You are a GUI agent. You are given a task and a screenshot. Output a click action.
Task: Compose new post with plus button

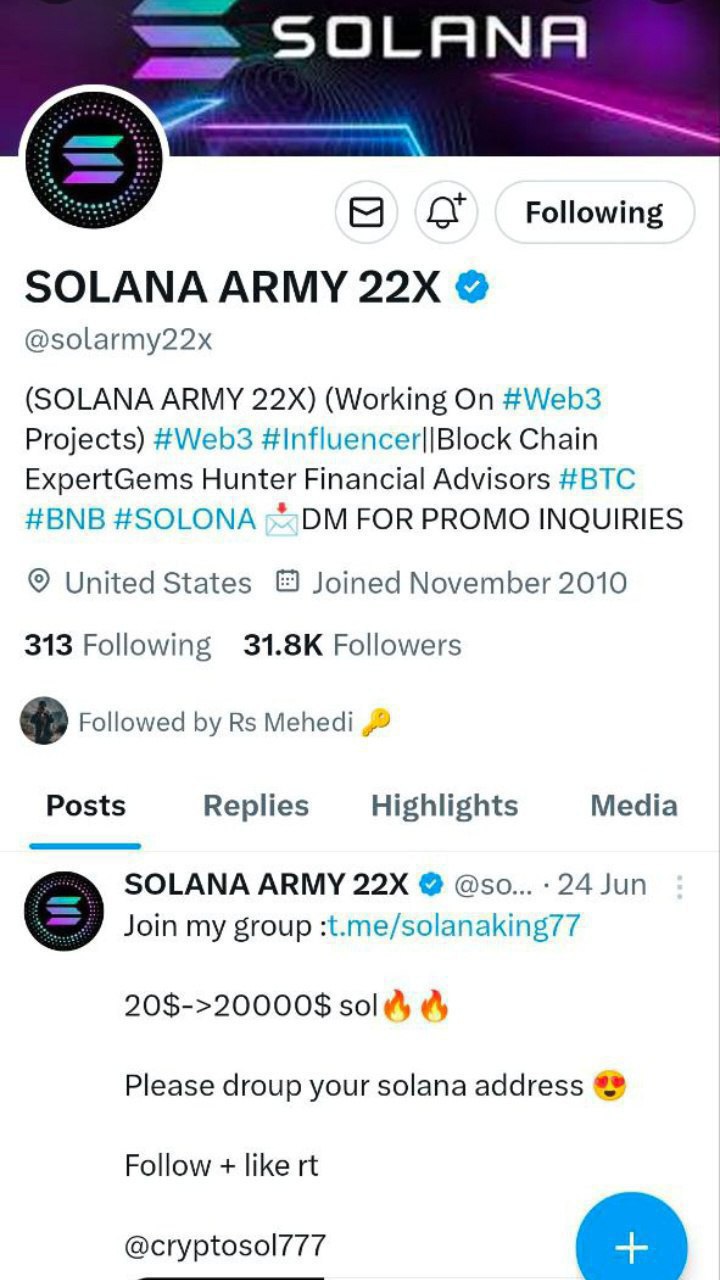[x=631, y=1247]
